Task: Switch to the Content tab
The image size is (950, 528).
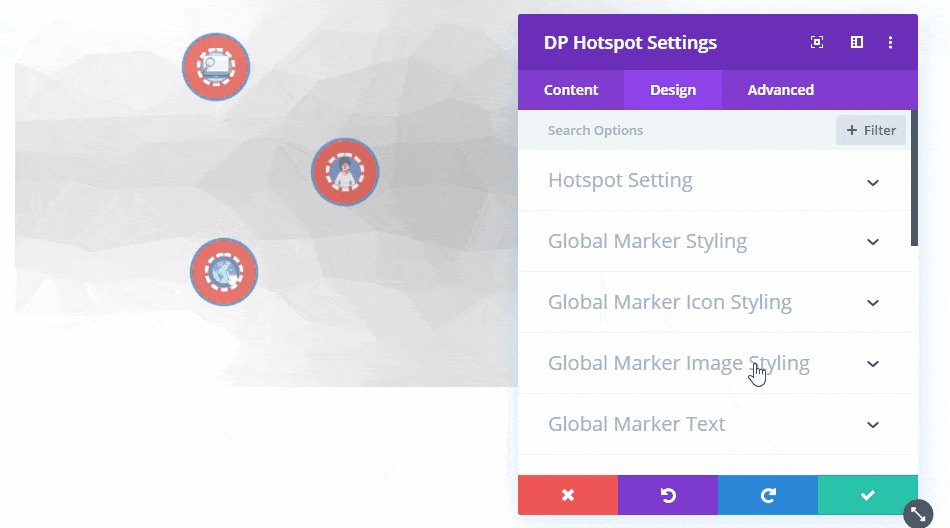Action: 571,90
